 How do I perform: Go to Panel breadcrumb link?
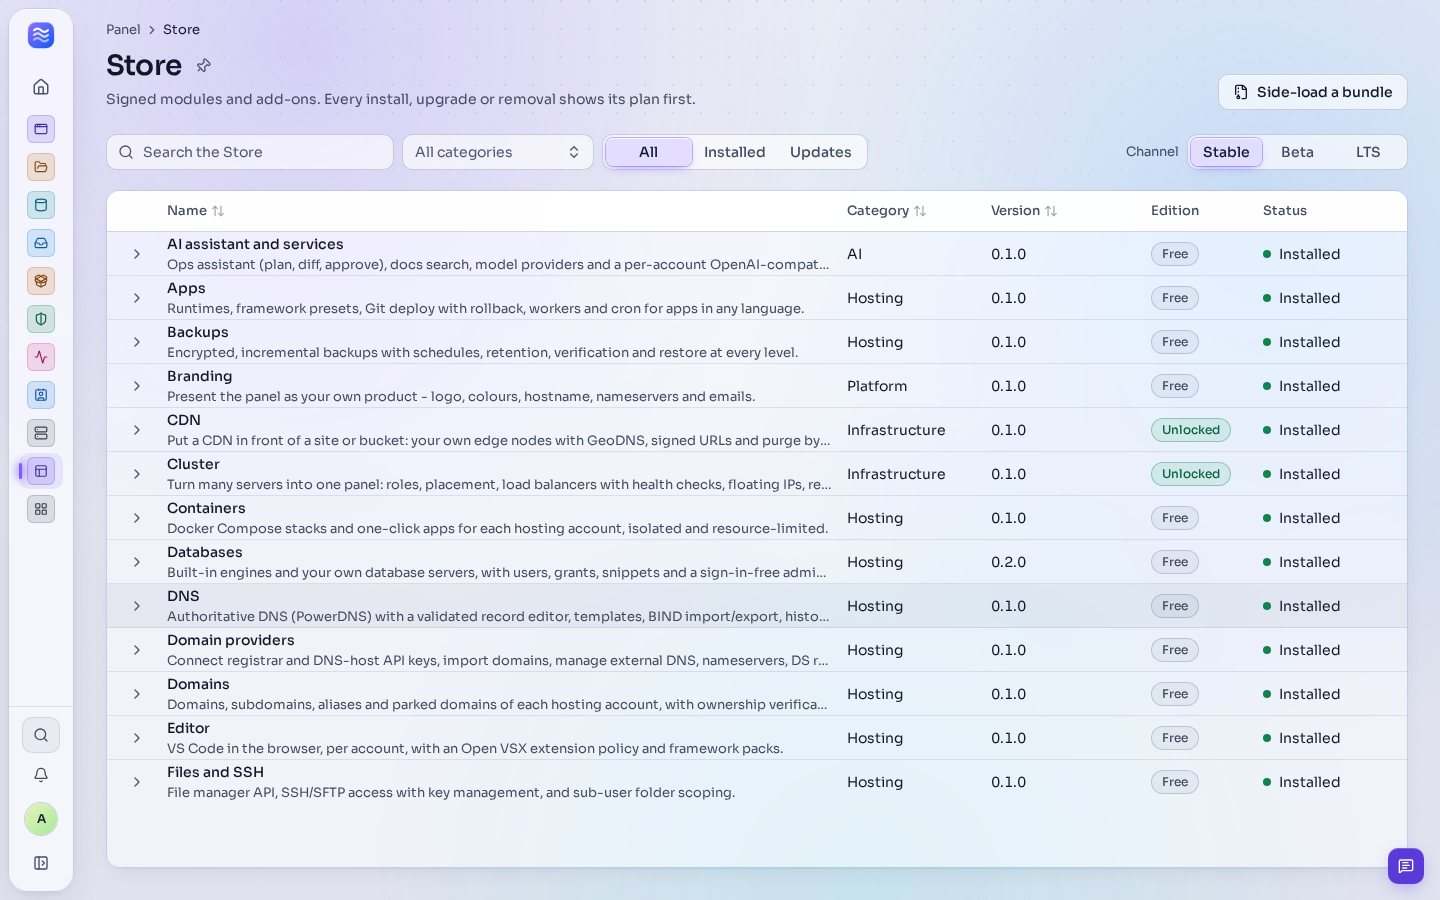pyautogui.click(x=123, y=30)
